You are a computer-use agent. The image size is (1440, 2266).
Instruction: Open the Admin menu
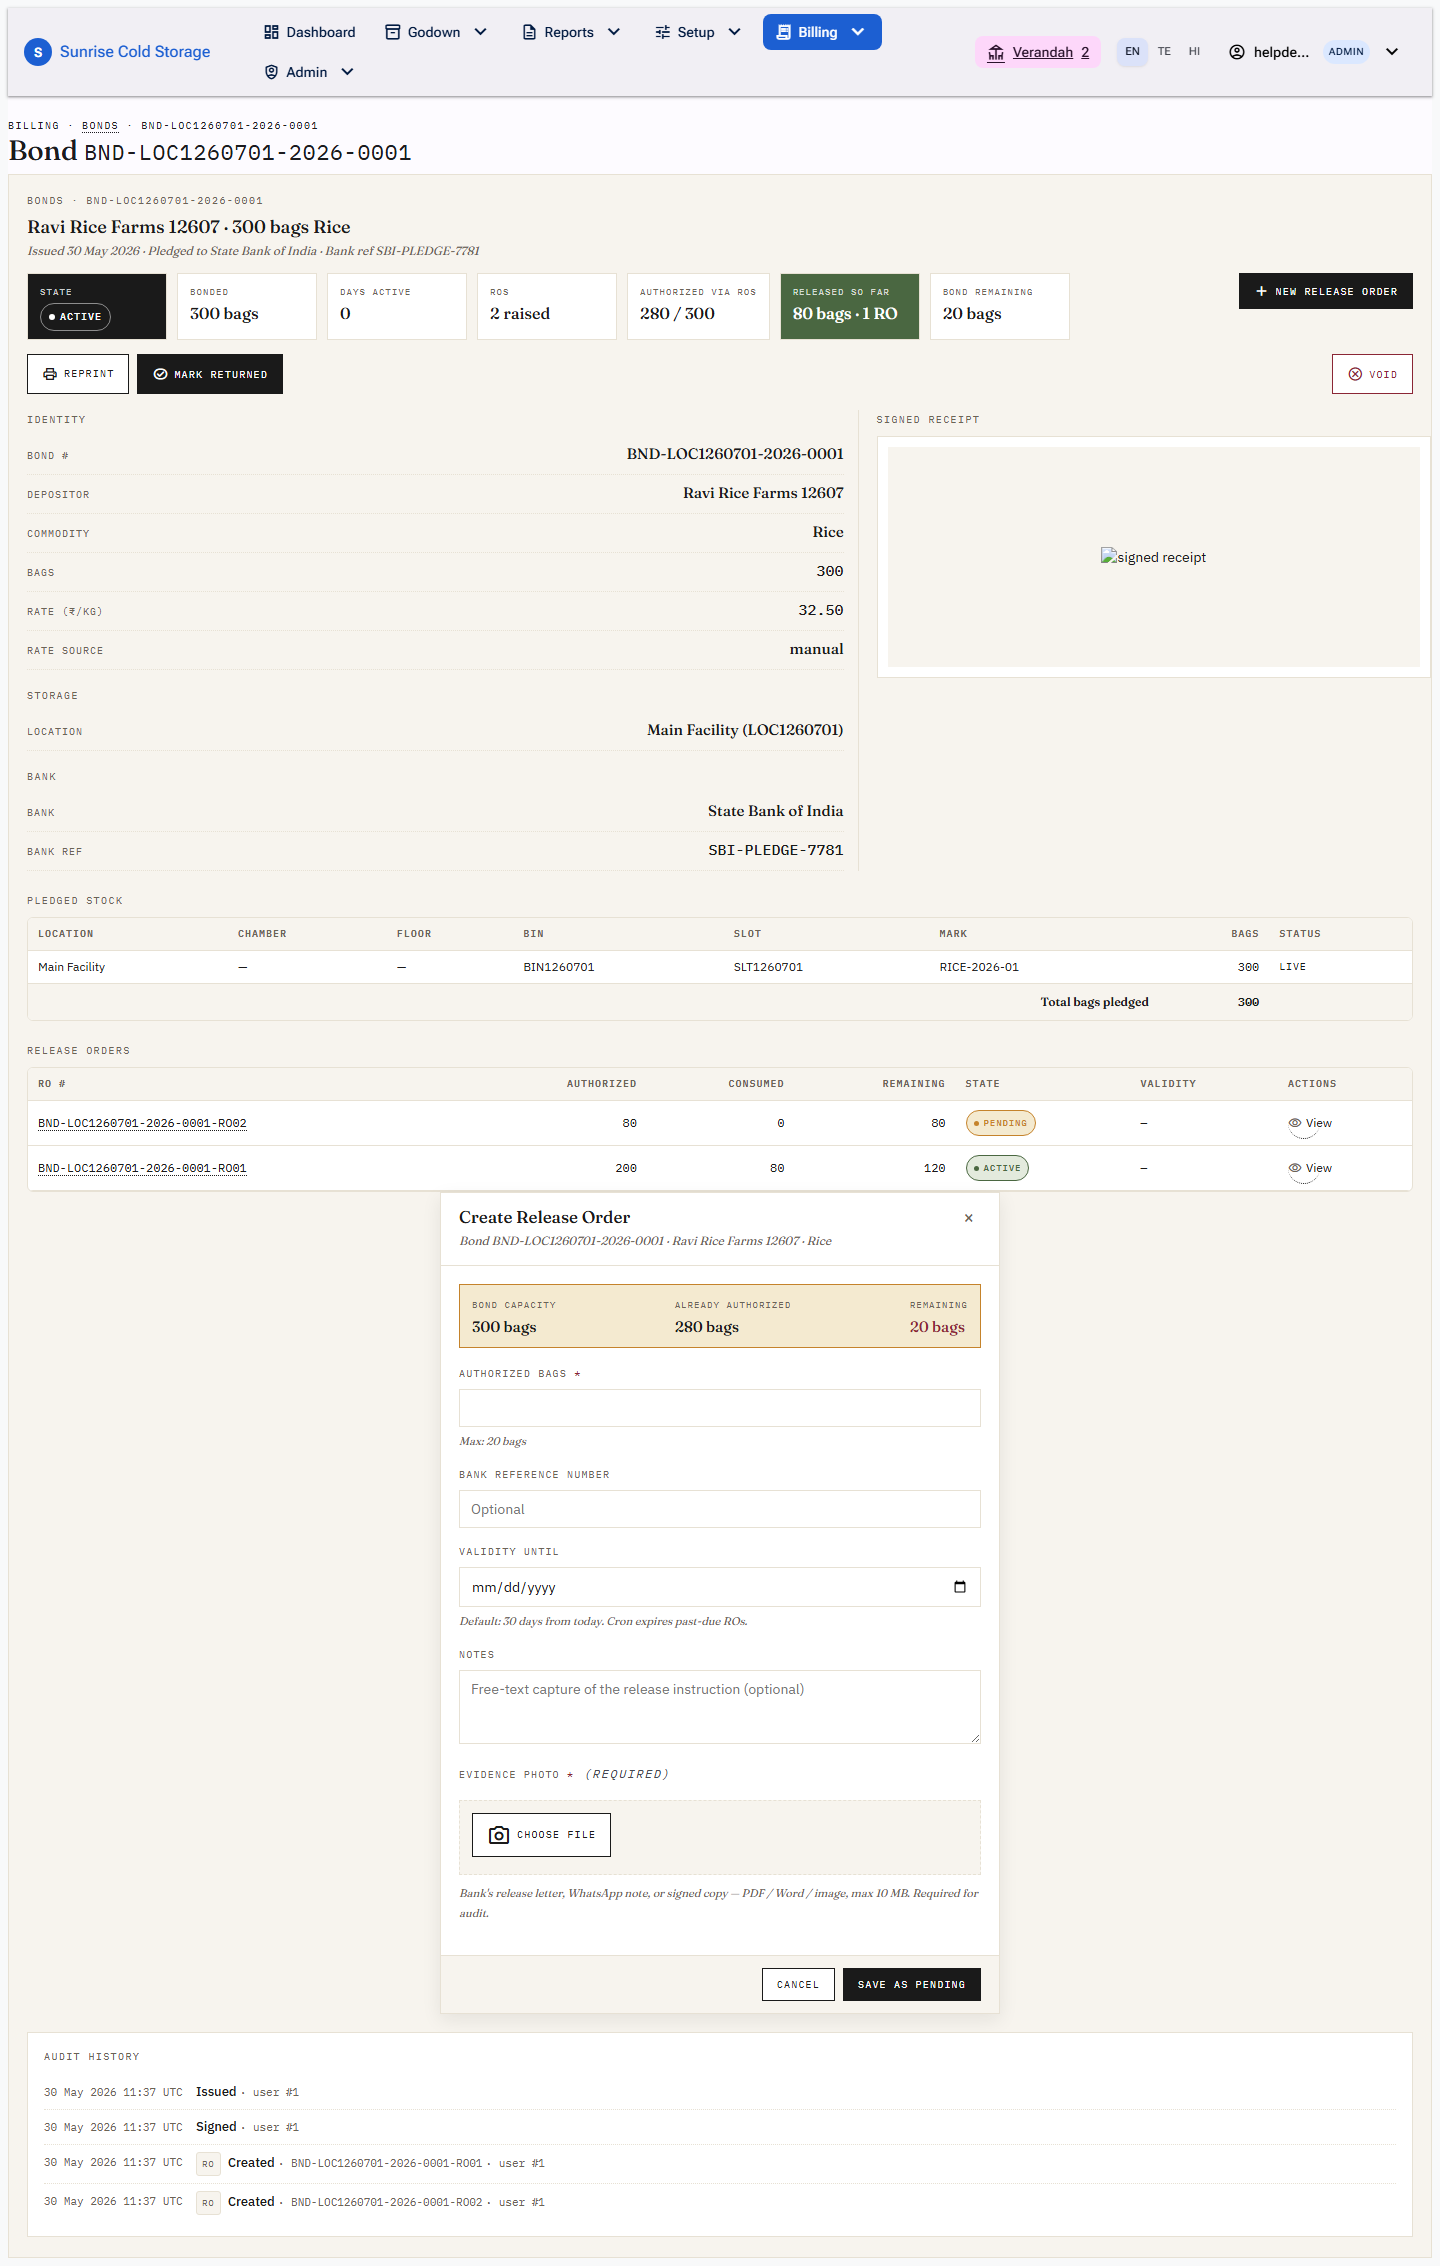309,72
